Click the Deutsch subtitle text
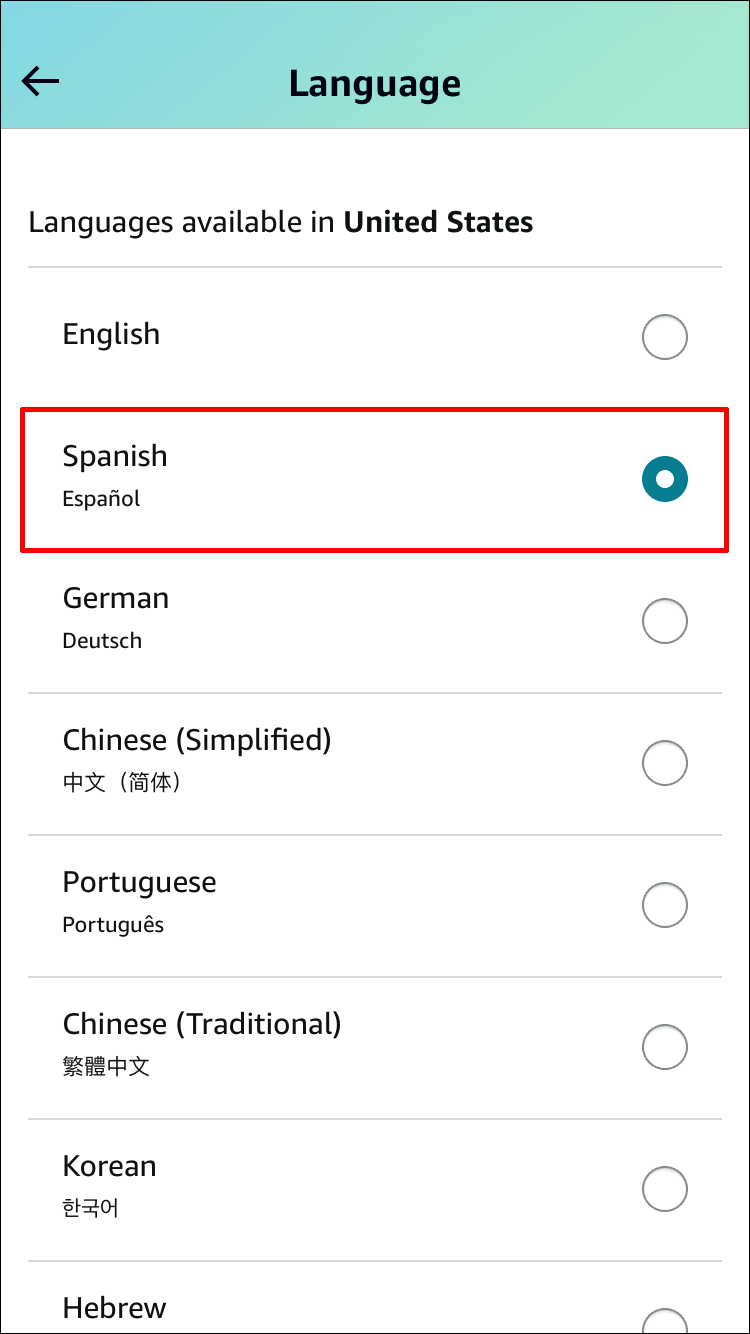This screenshot has height=1334, width=750. (x=102, y=640)
